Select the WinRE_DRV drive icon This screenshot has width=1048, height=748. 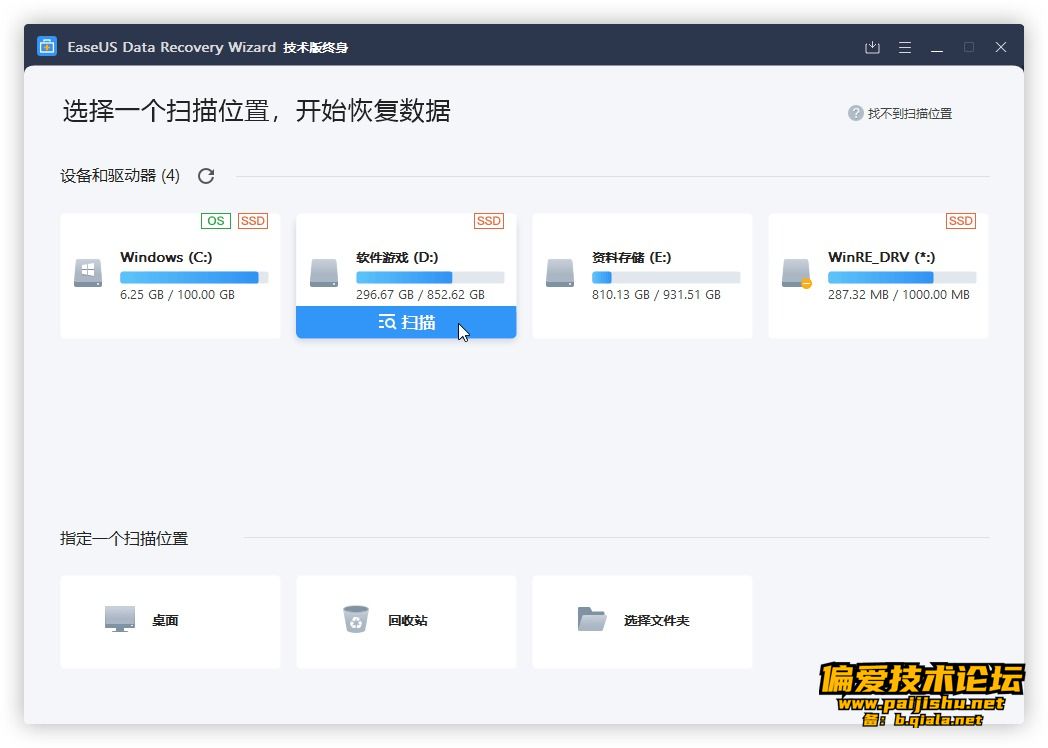click(x=797, y=273)
